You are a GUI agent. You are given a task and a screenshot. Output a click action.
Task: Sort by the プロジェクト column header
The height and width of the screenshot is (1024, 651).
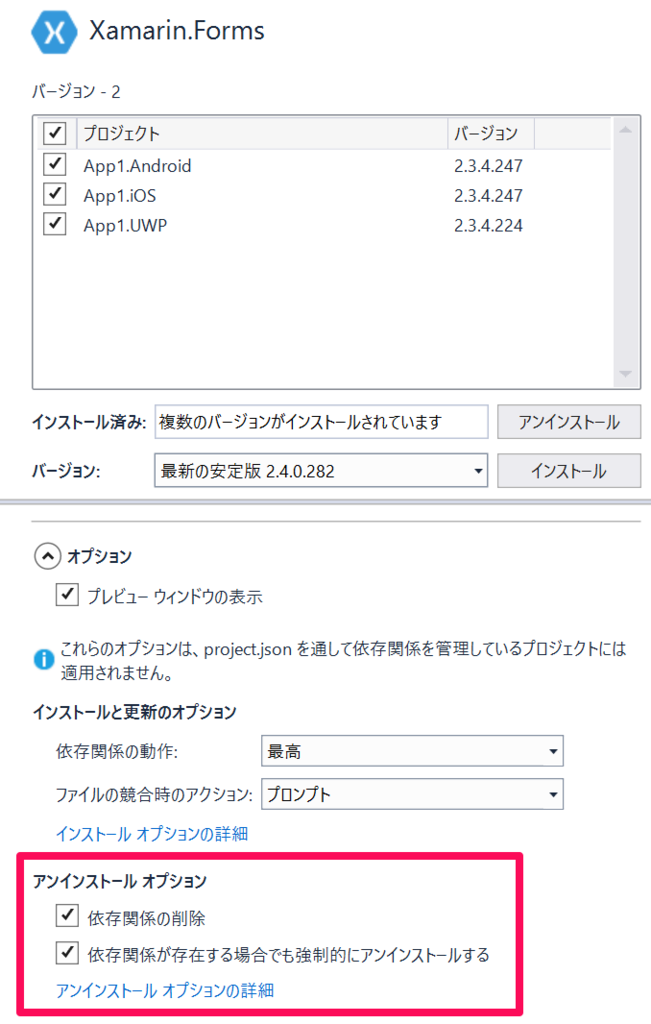(262, 133)
